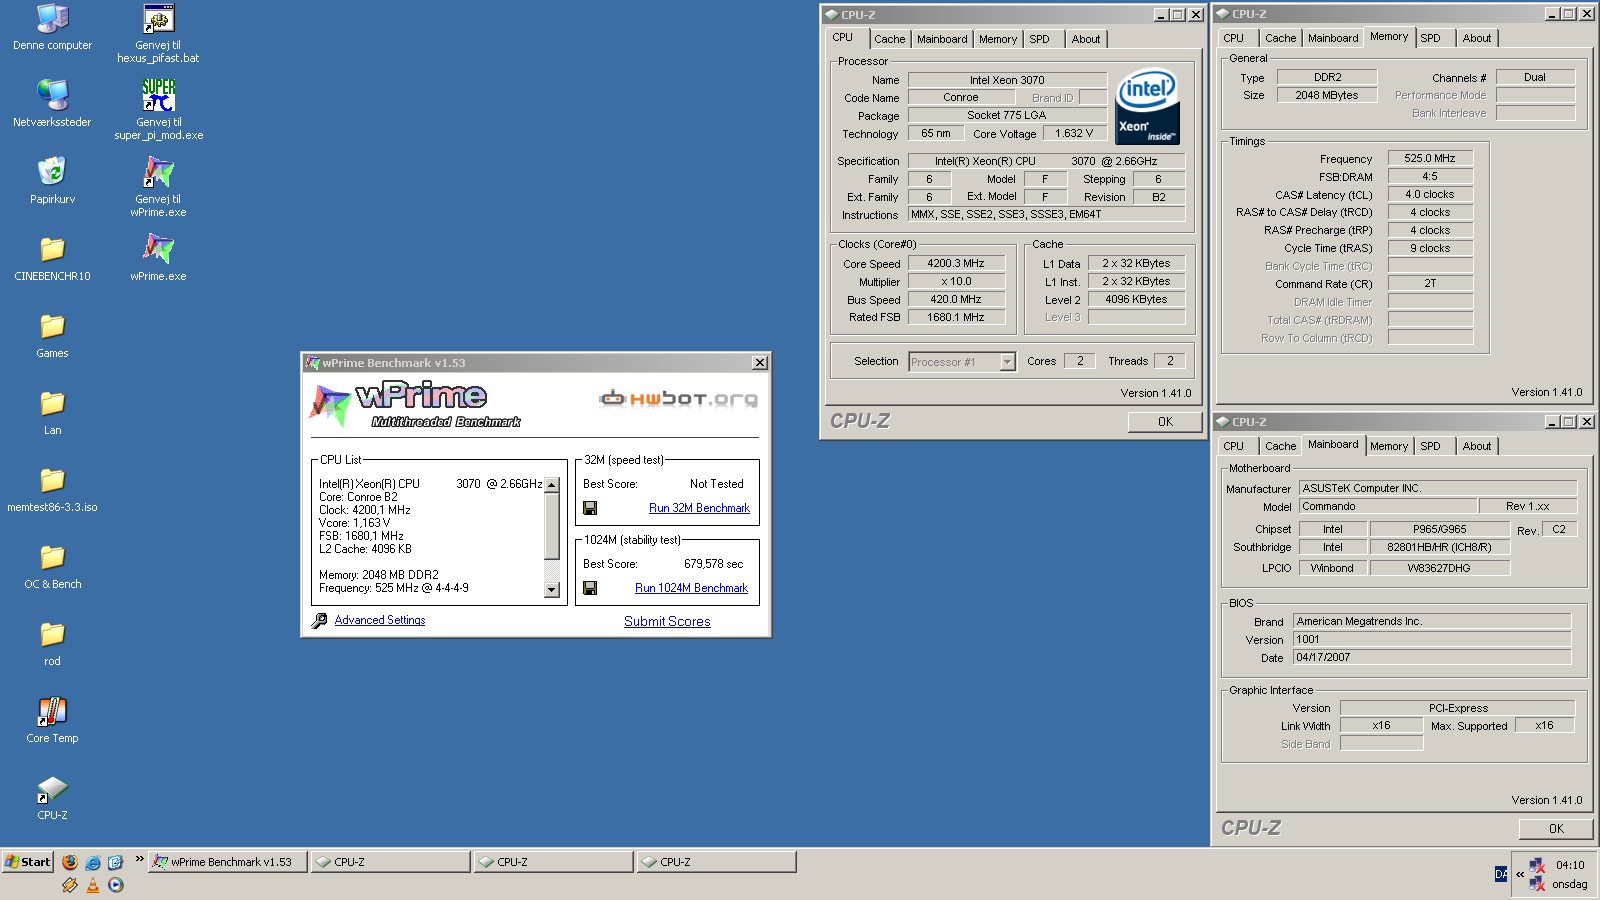Screen dimensions: 1600x900
Task: Open the Games folder
Action: [x=52, y=335]
